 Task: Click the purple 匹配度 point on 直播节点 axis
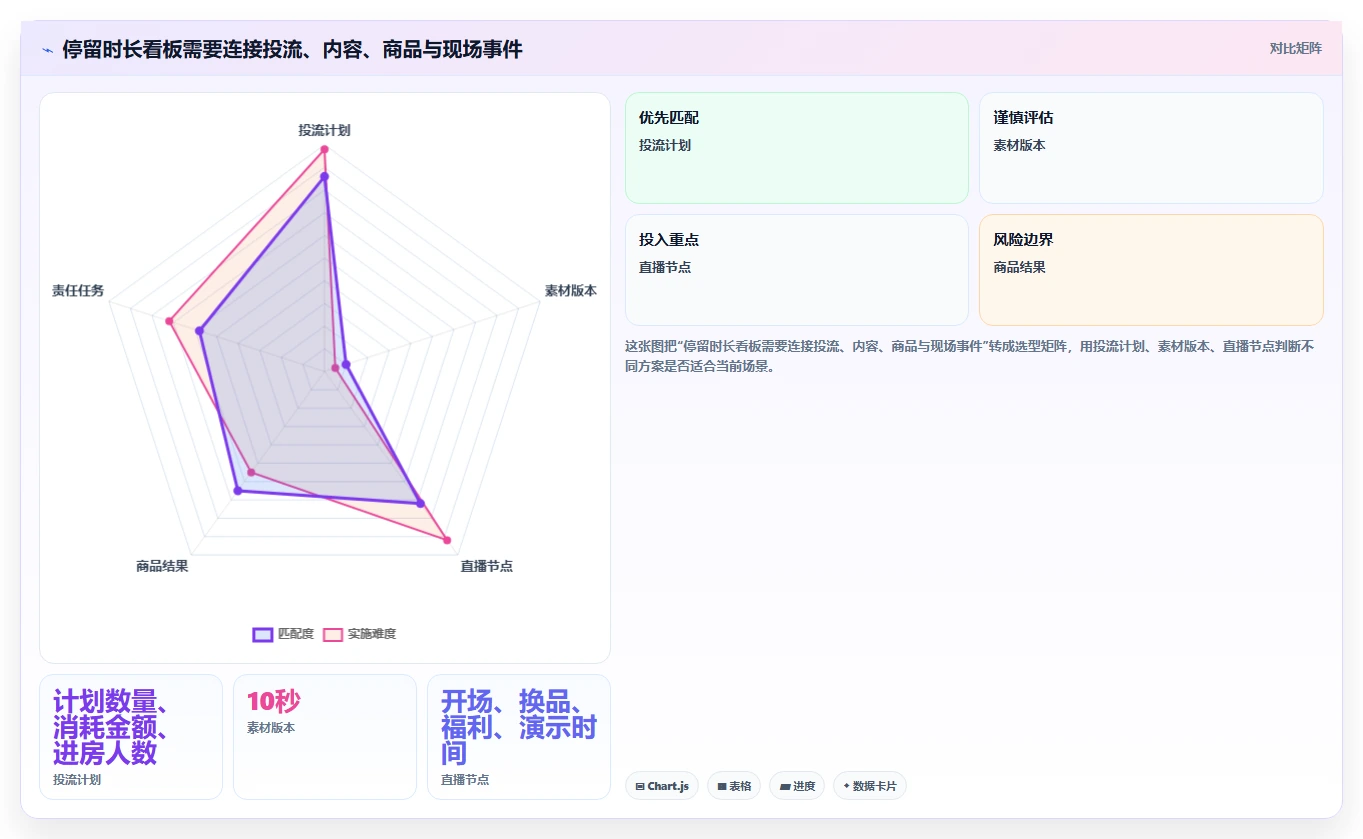click(x=420, y=503)
